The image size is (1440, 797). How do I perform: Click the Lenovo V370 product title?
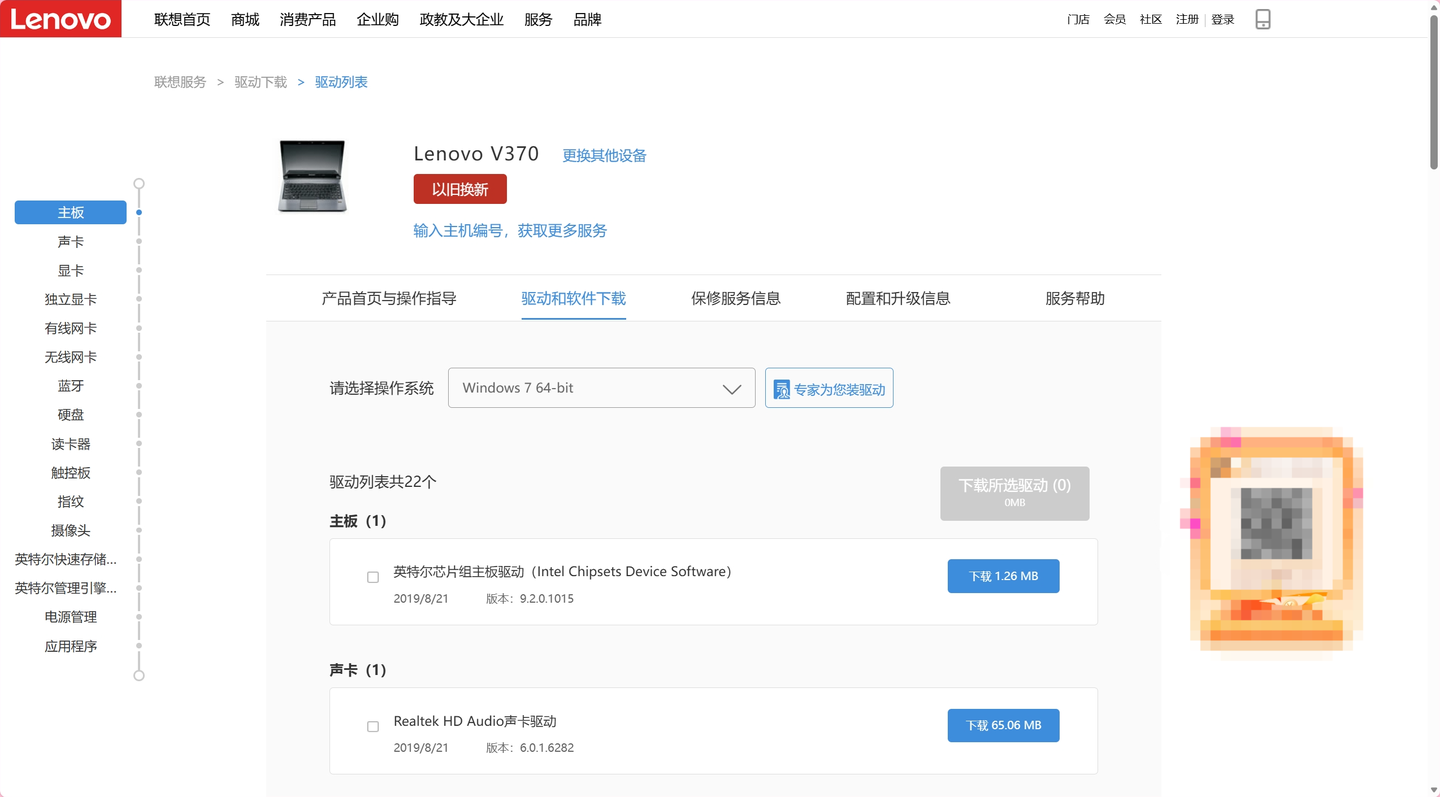point(476,154)
